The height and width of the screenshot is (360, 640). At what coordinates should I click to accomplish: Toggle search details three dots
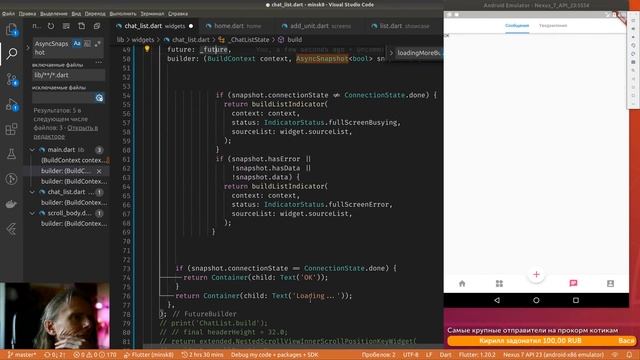coord(99,63)
